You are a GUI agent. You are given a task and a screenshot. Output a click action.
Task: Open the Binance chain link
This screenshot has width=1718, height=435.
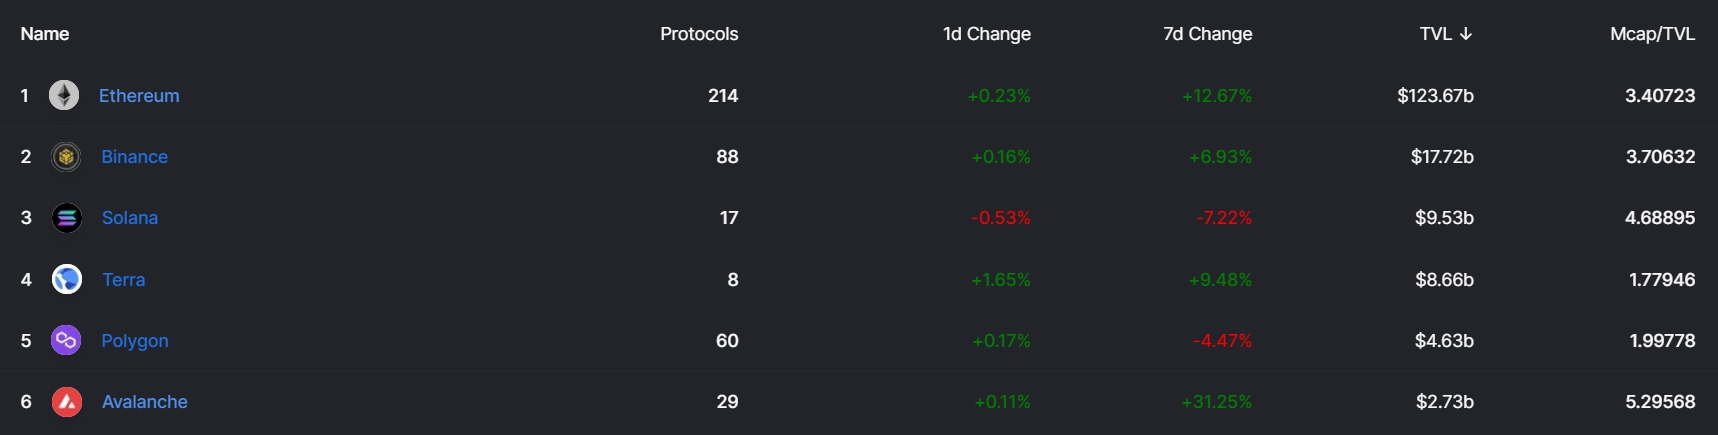(x=134, y=157)
